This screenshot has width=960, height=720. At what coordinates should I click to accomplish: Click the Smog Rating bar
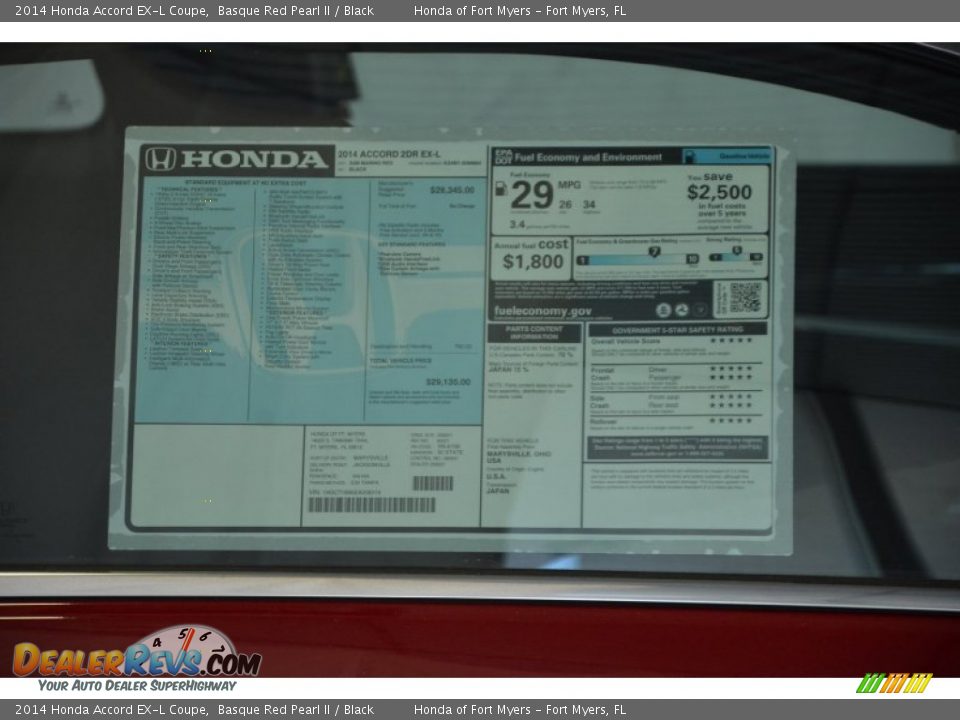(736, 257)
